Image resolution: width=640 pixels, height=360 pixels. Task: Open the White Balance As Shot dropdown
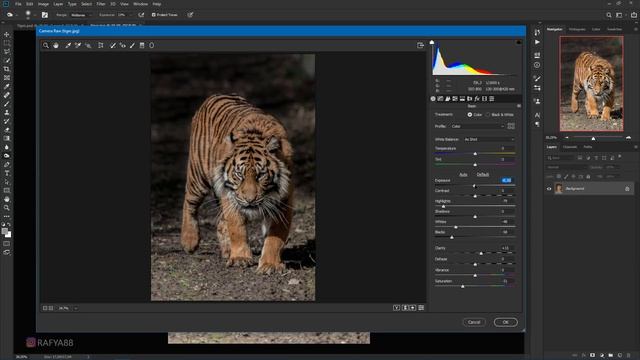click(489, 140)
